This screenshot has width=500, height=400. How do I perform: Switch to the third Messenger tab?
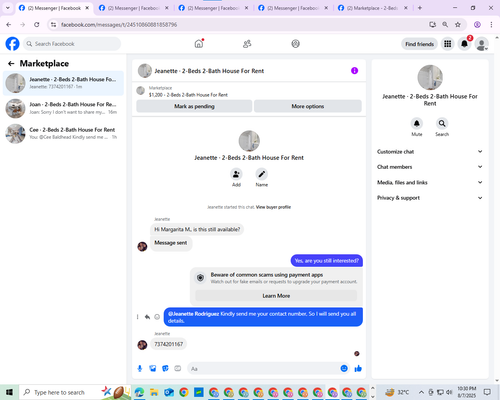tap(213, 8)
